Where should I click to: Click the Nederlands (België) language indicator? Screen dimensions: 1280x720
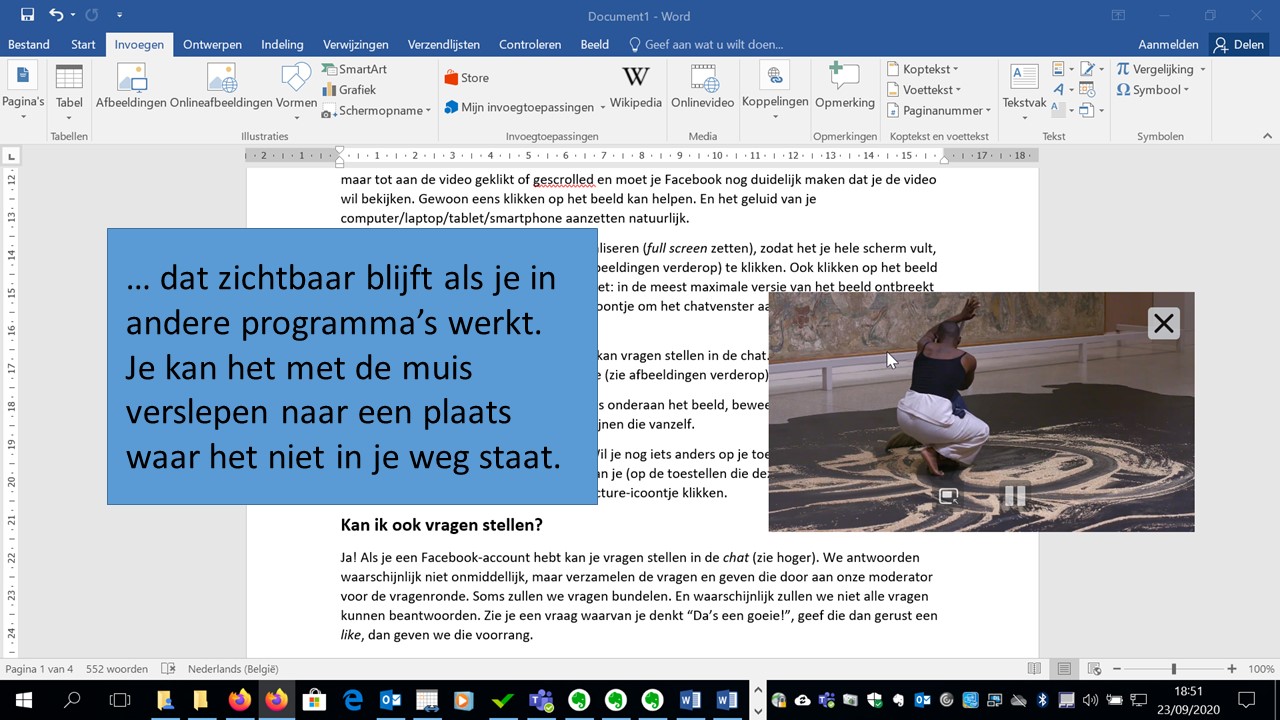[233, 669]
